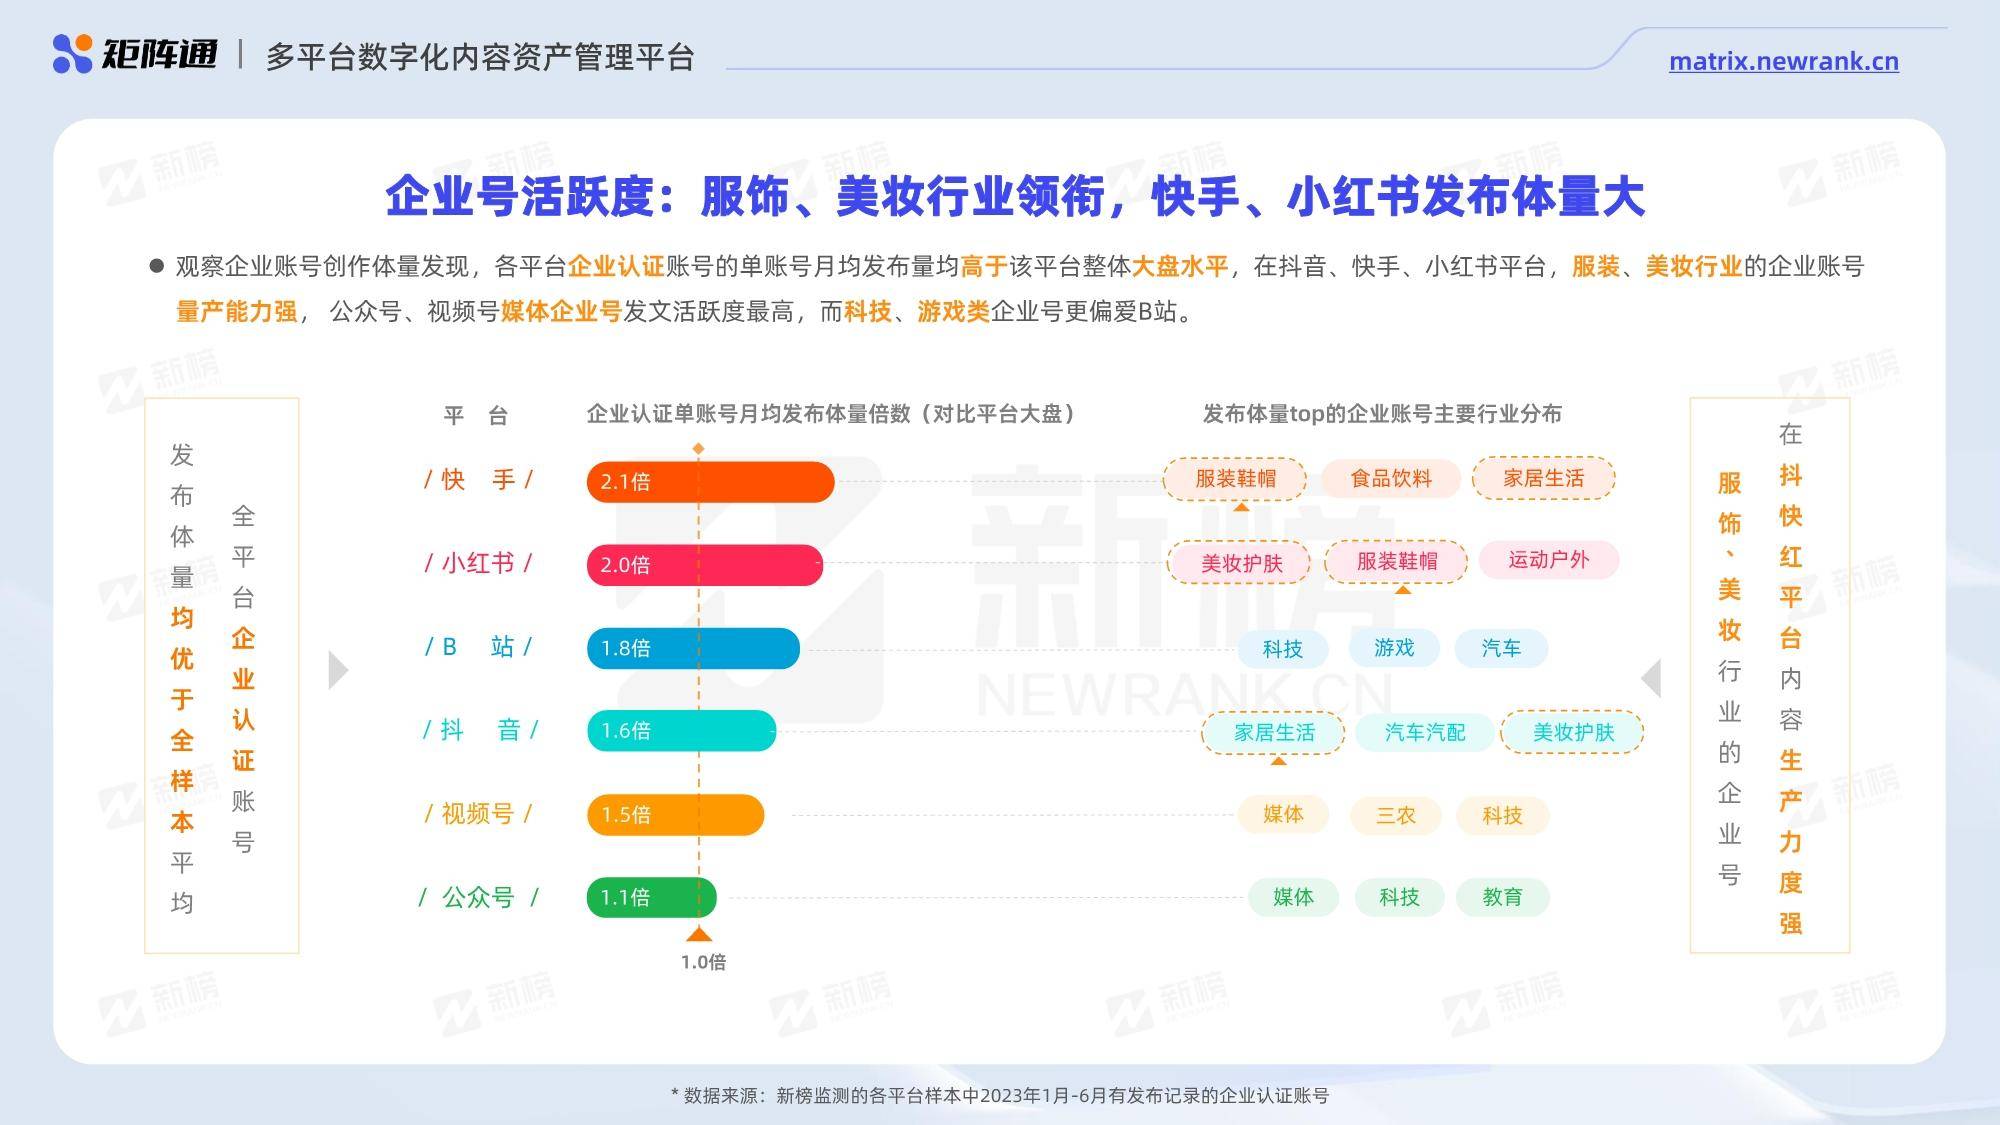
Task: Click the bullet paragraph starting 观察企业账号
Action: point(1007,289)
